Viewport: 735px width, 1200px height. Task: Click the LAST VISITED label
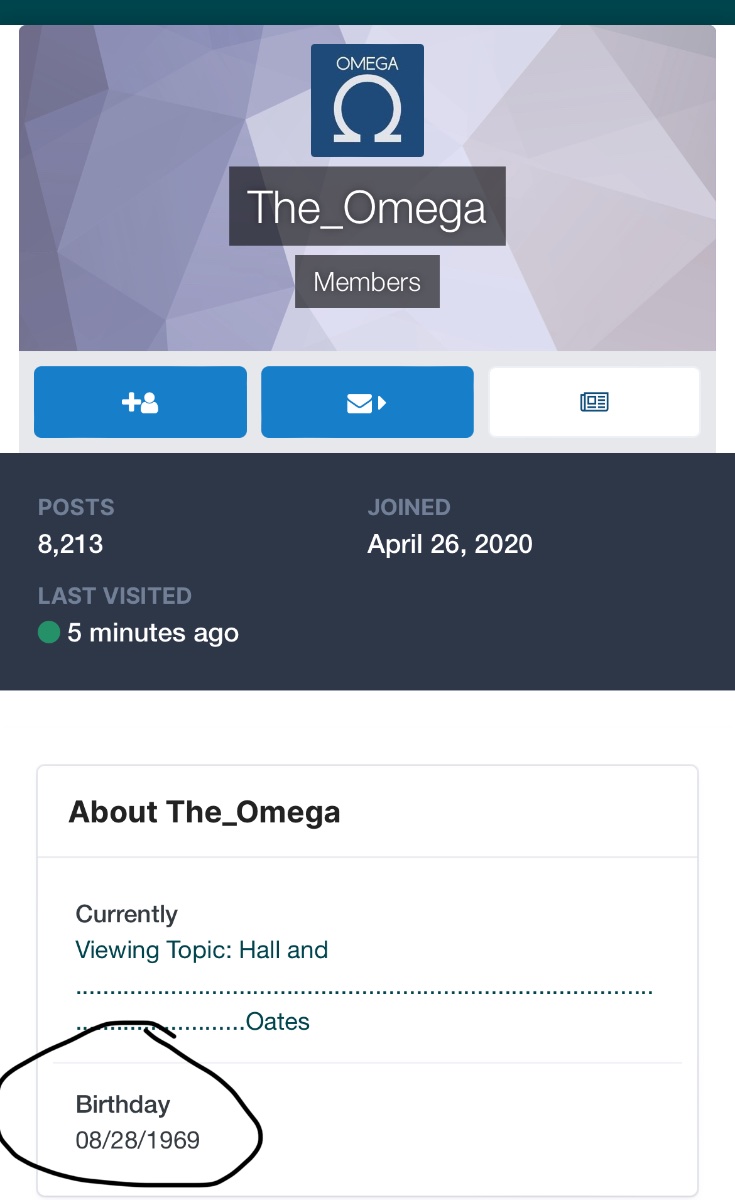pos(114,596)
